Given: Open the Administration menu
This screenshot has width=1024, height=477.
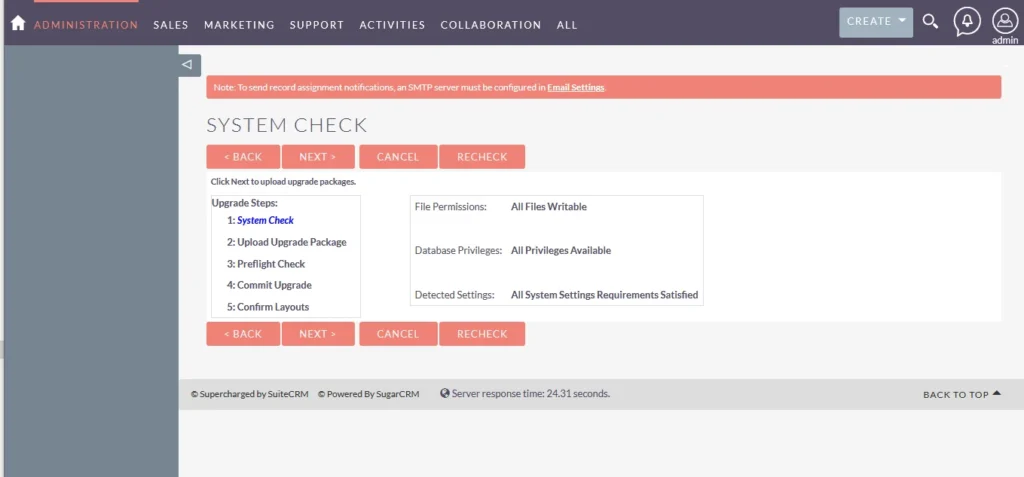Looking at the screenshot, I should click(x=86, y=25).
